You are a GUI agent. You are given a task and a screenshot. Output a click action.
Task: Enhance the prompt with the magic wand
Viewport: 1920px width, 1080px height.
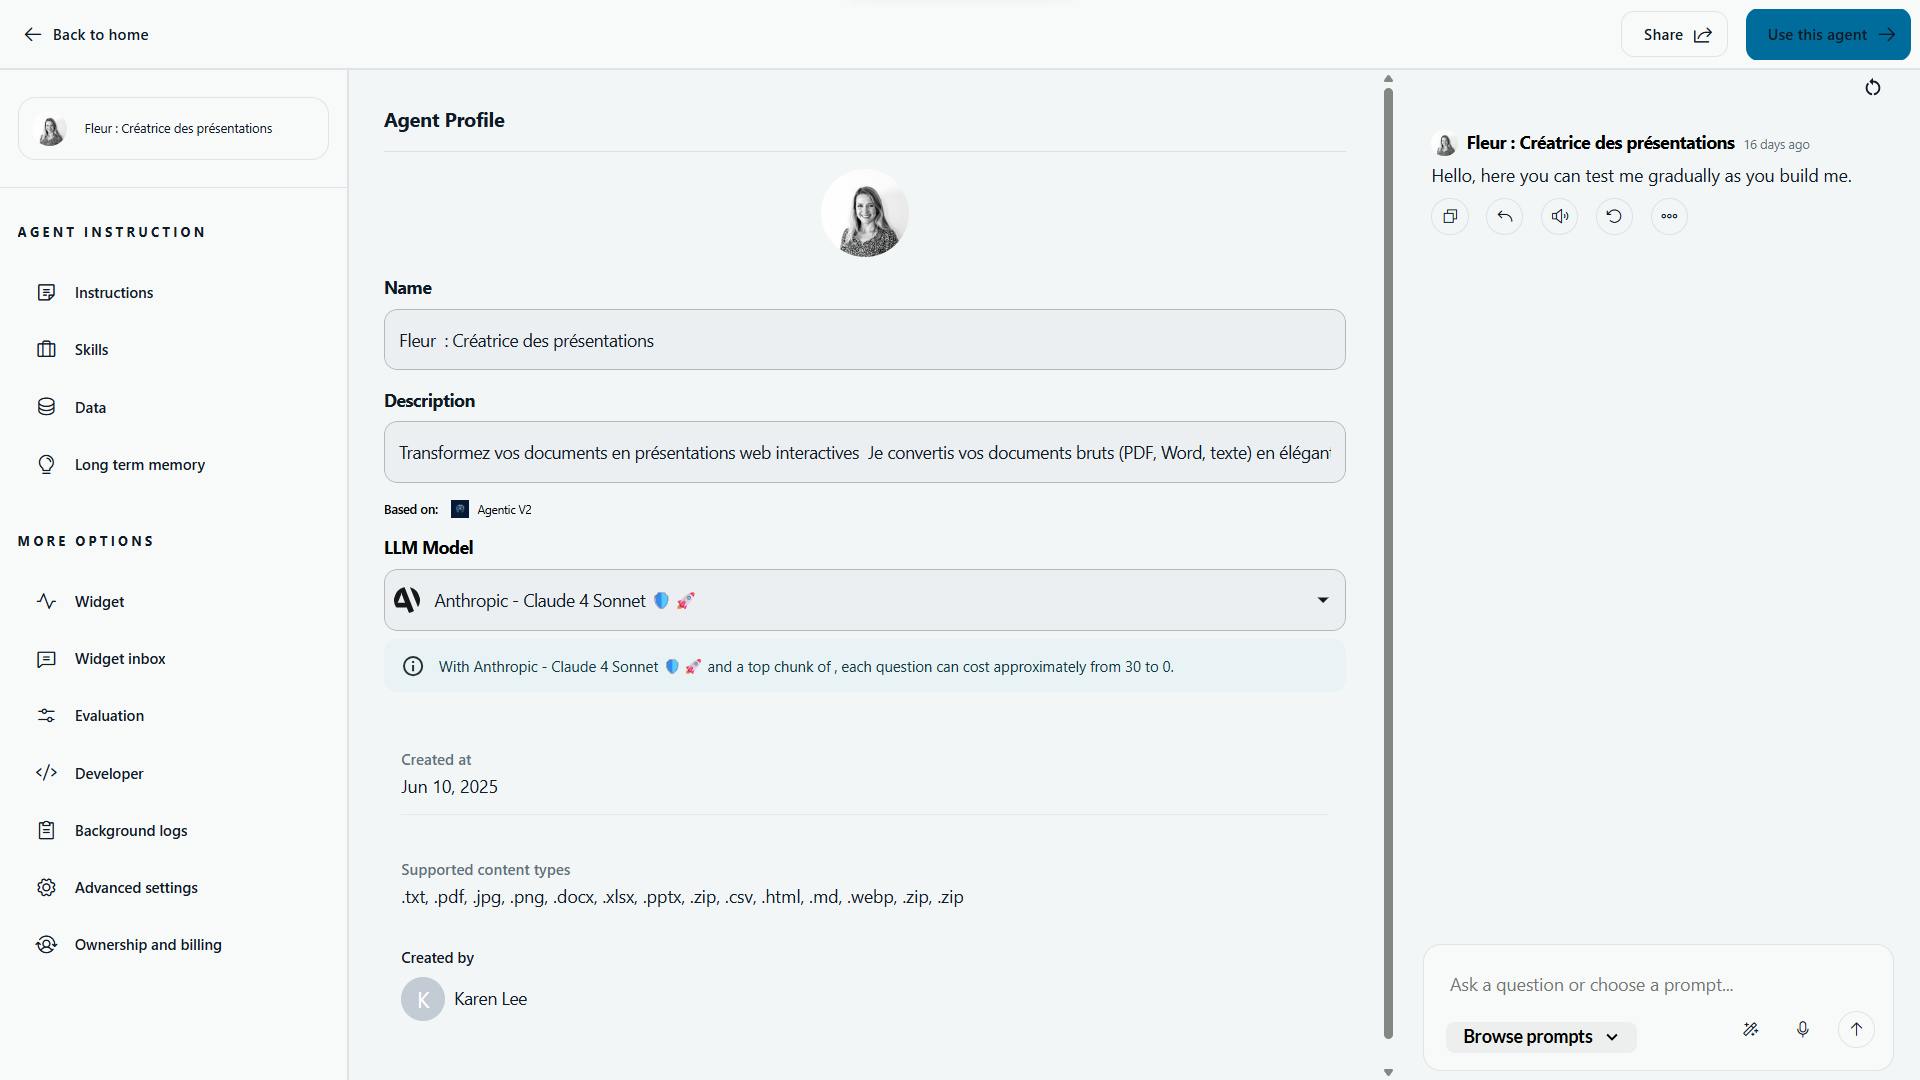coord(1751,1028)
